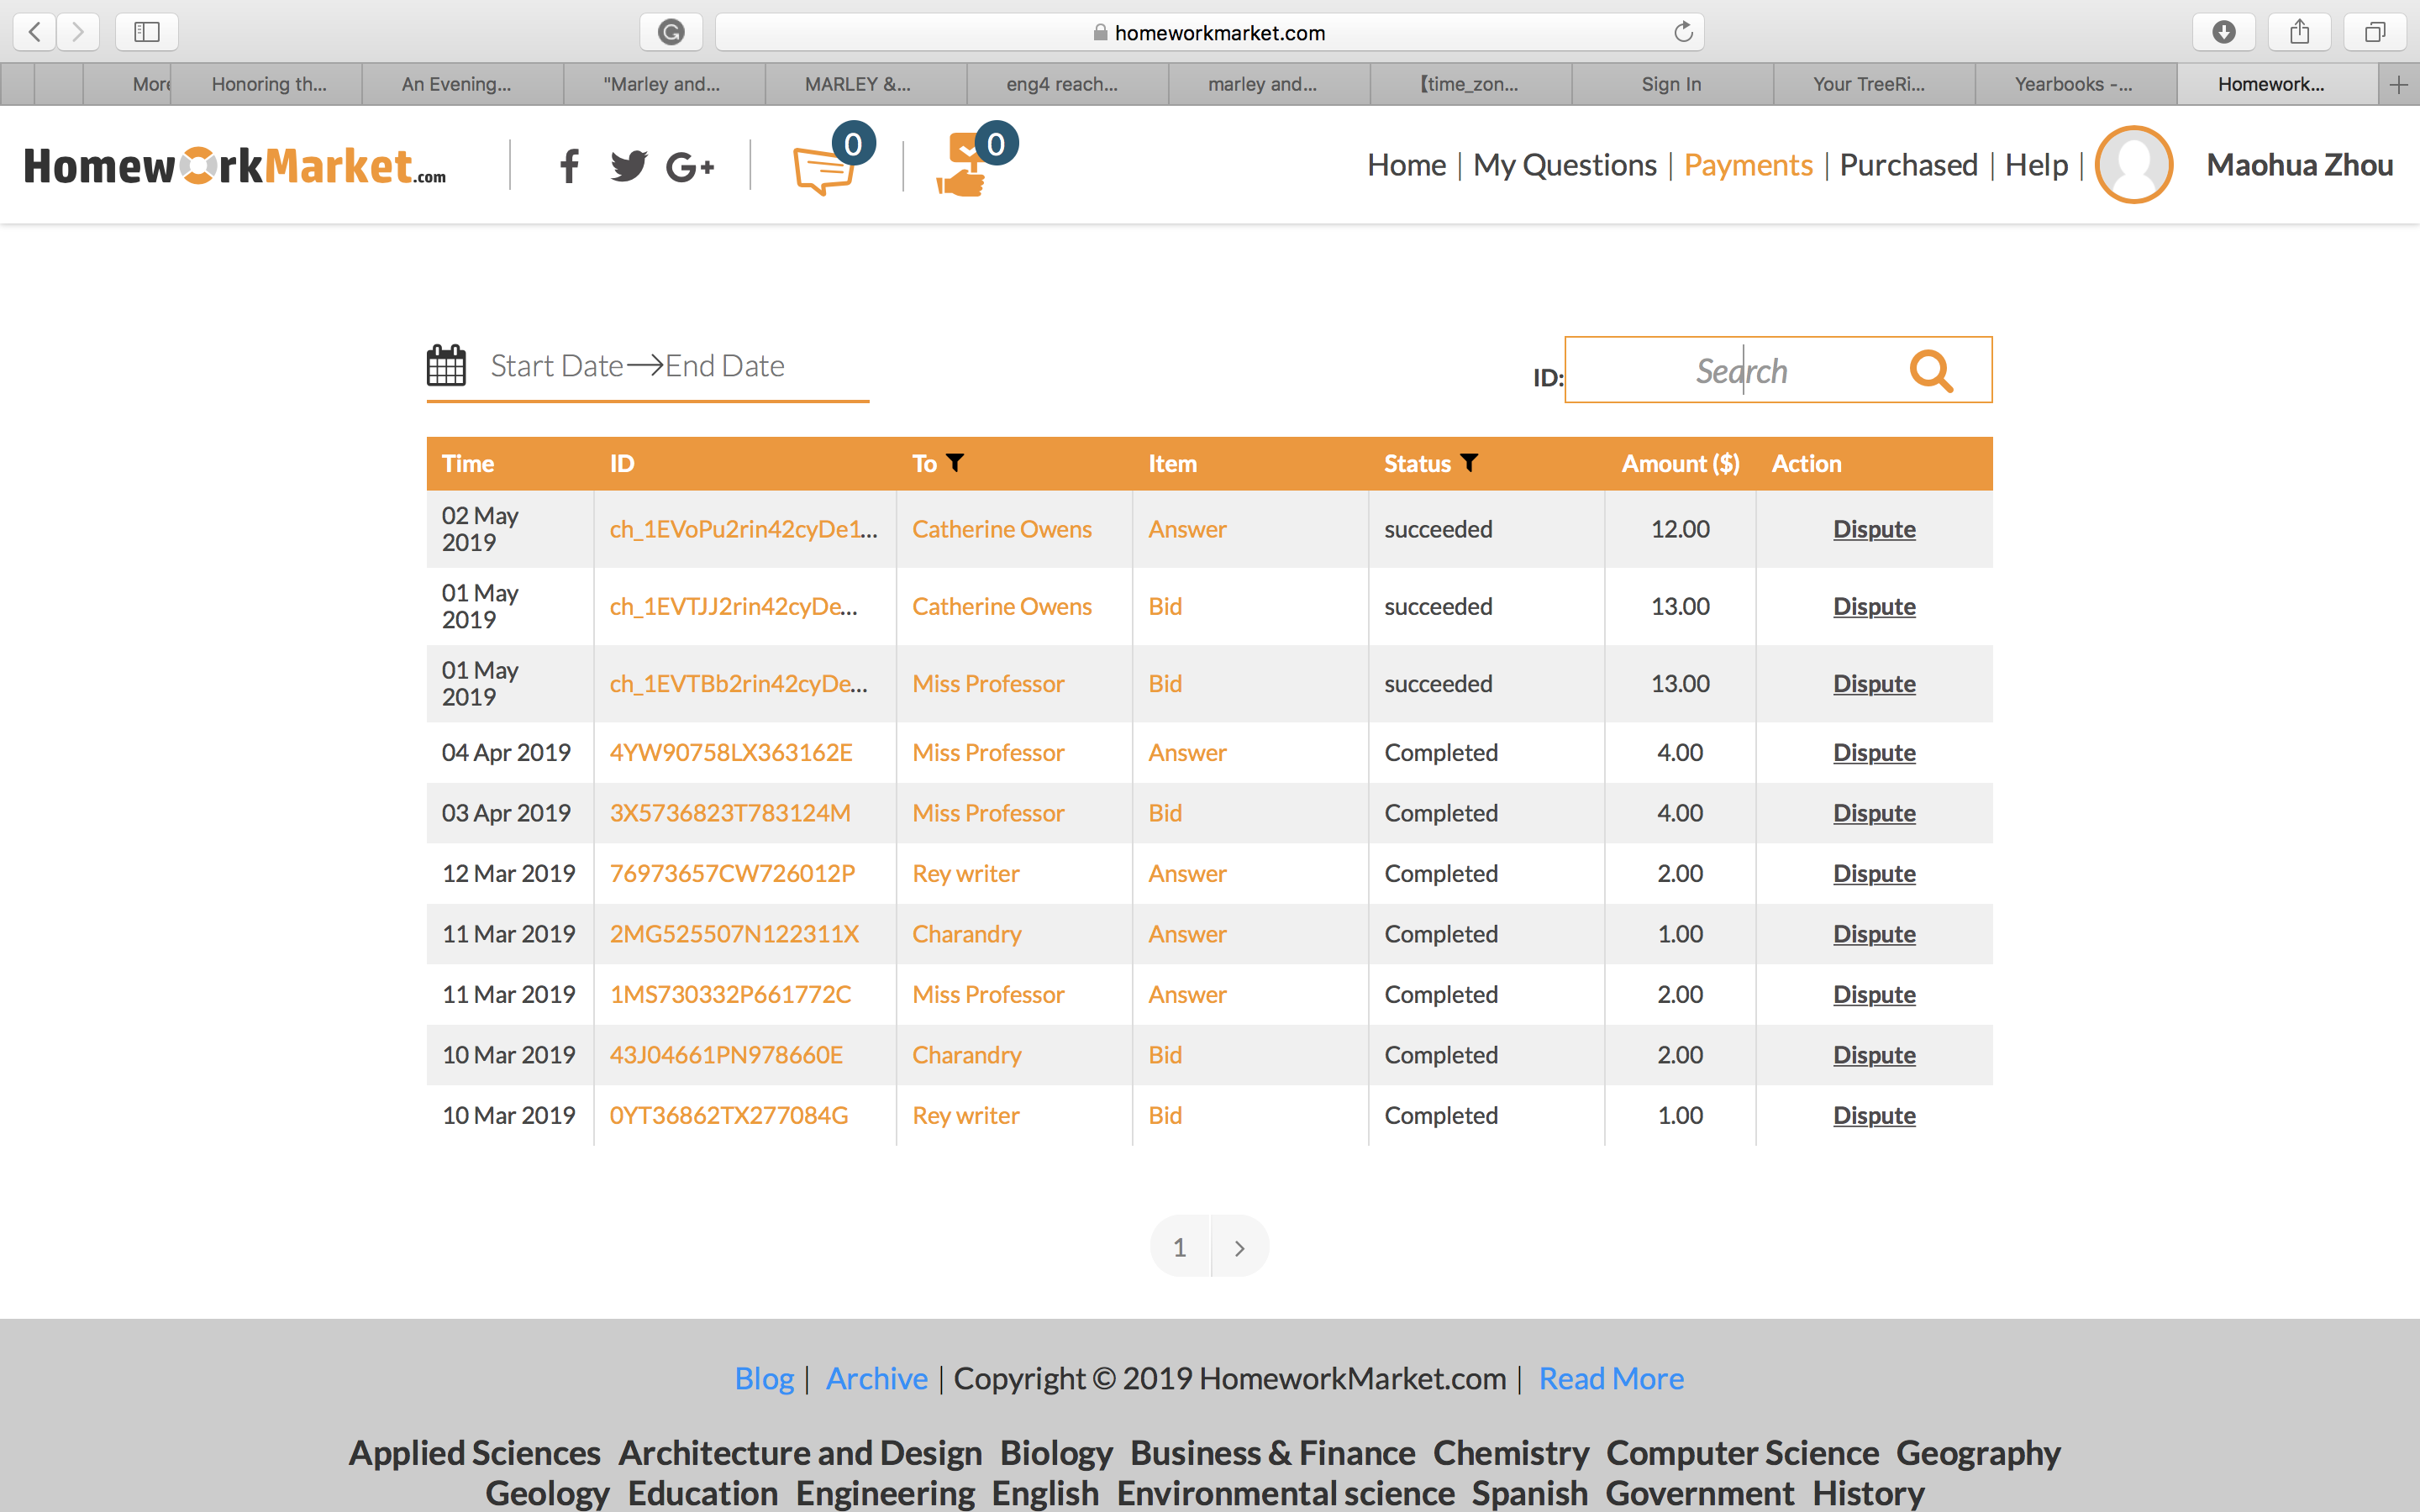2420x1512 pixels.
Task: Open the To column filter
Action: tap(955, 463)
